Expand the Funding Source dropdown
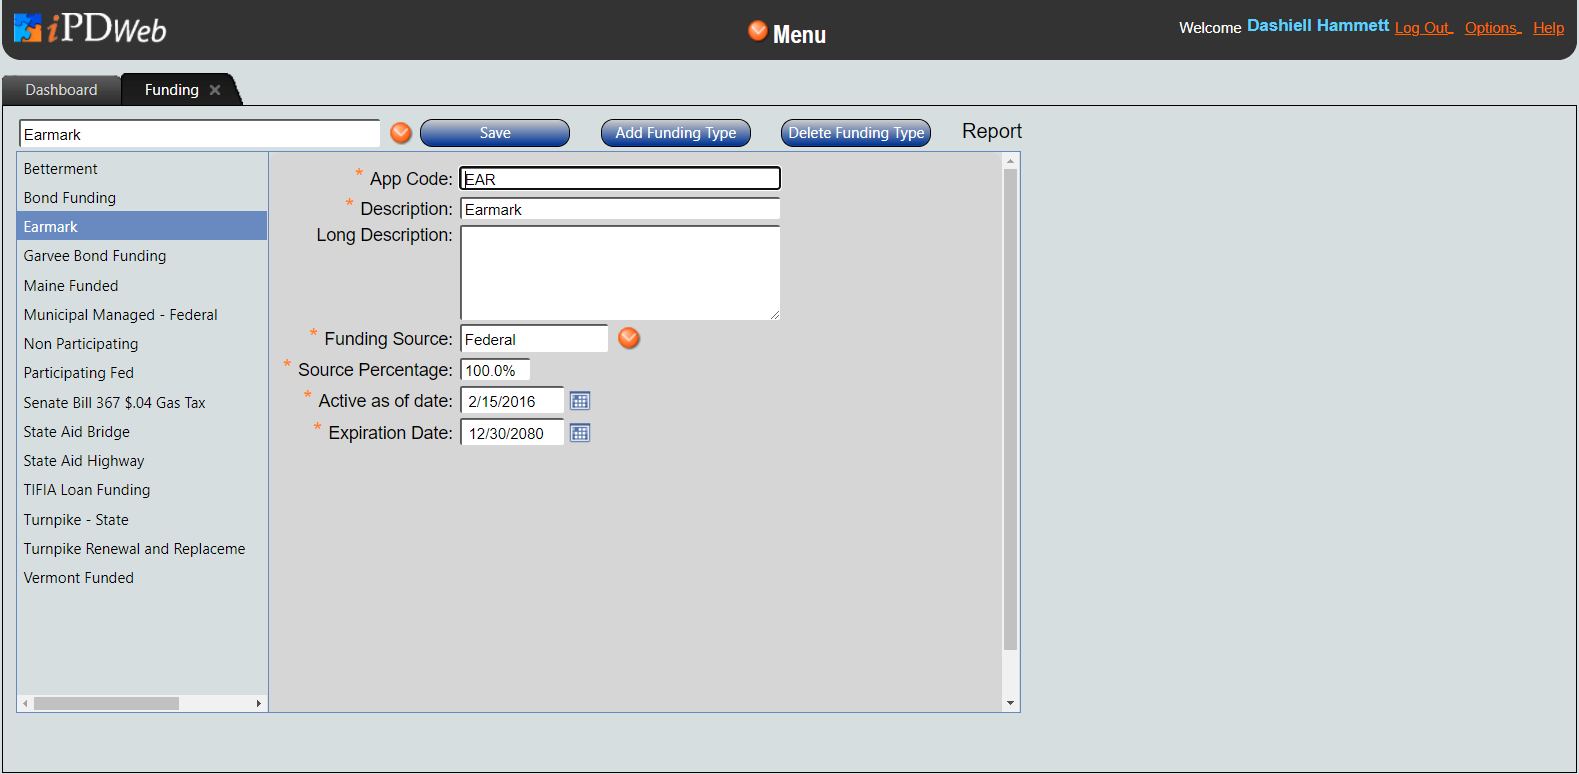This screenshot has height=774, width=1579. (629, 339)
